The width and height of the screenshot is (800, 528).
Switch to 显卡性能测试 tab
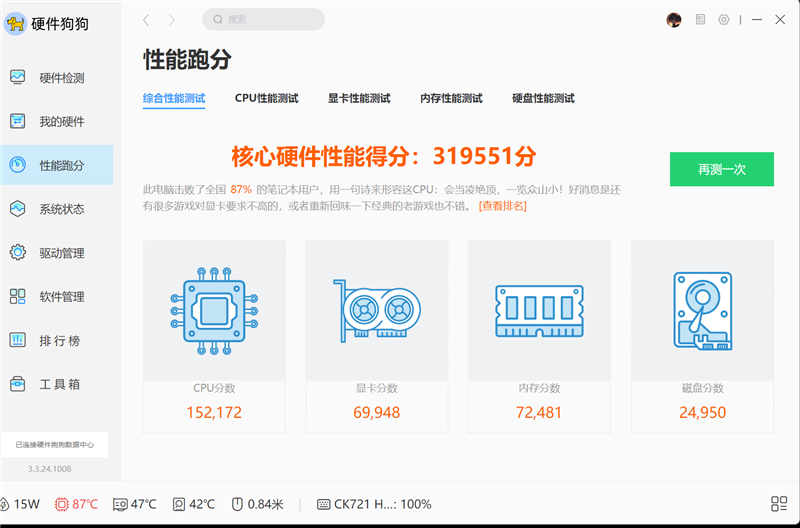359,98
